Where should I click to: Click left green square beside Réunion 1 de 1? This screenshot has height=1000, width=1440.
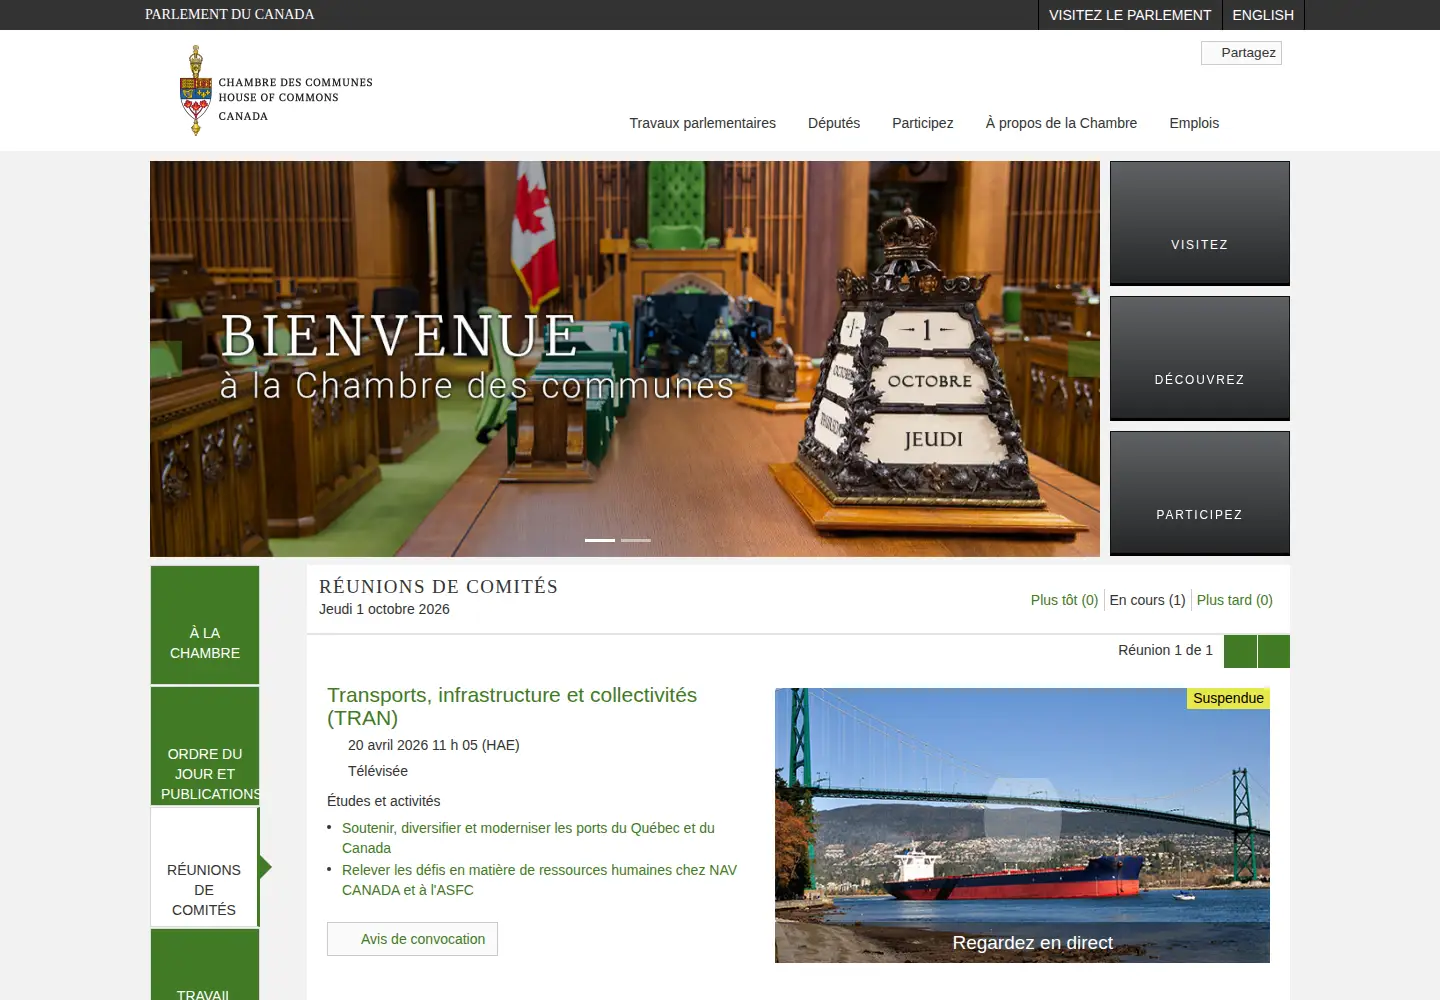point(1240,651)
